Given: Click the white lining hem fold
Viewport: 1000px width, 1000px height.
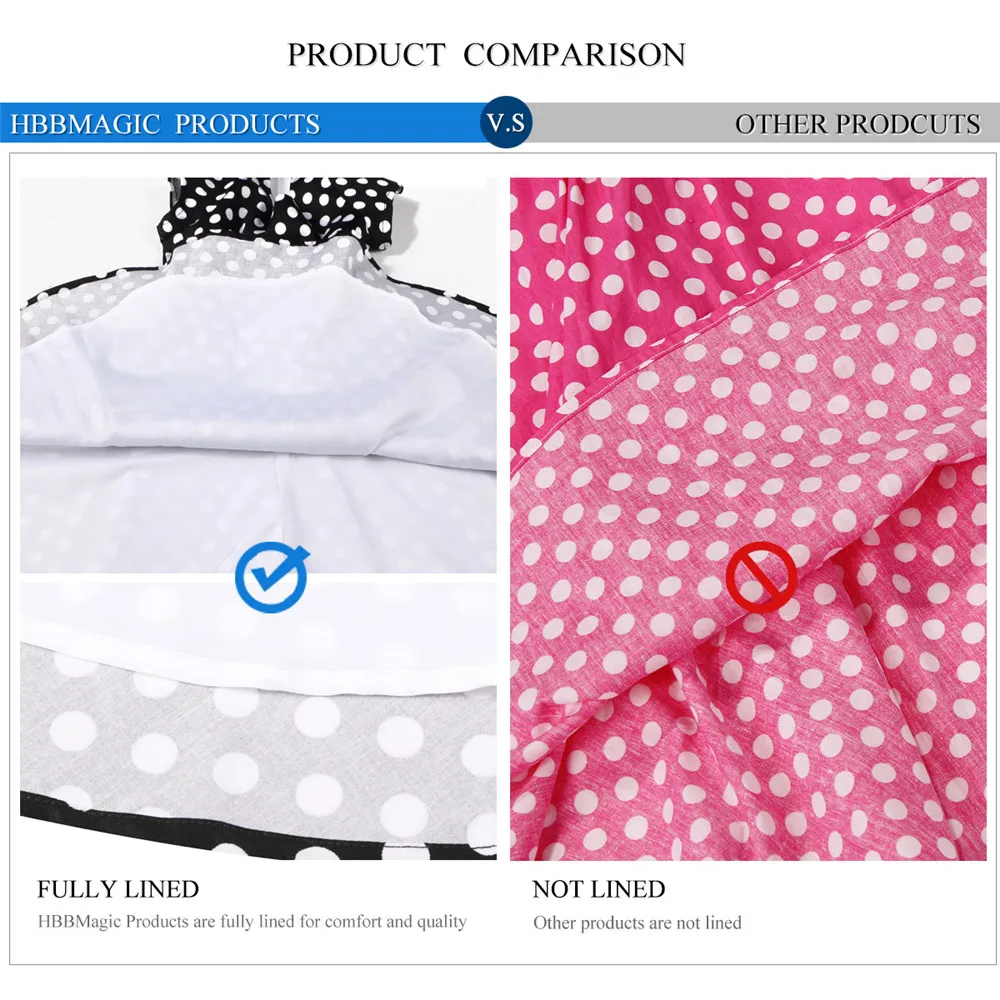Looking at the screenshot, I should coord(258,638).
